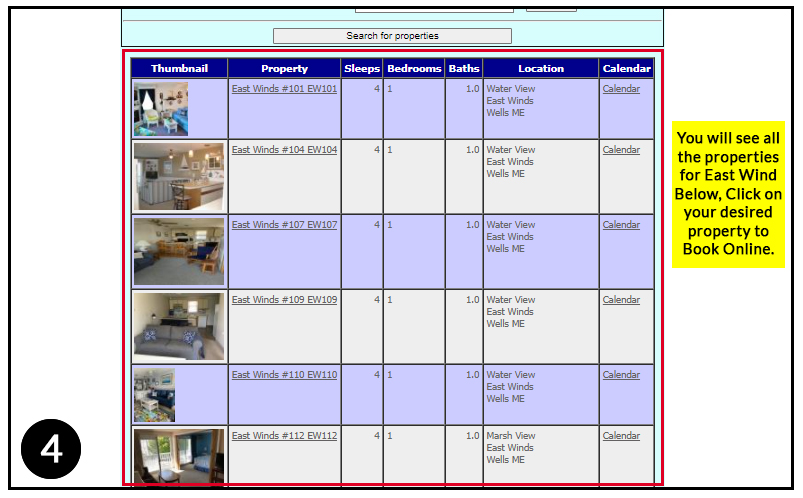Open East Winds #110 EW110 property link

[x=284, y=375]
